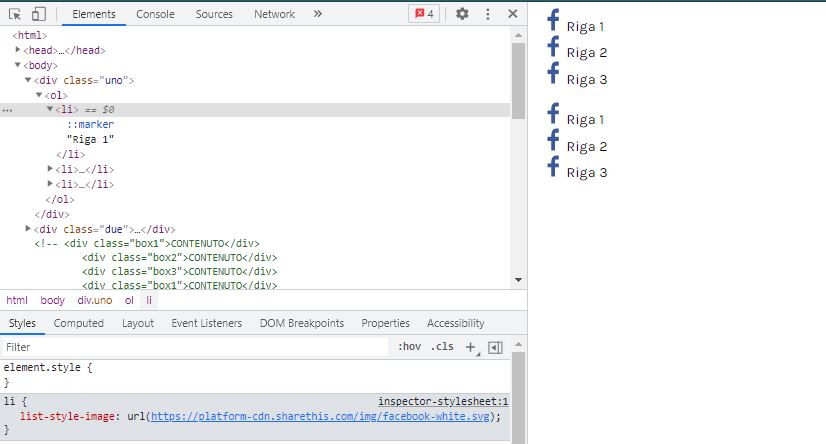Switch to the Console tab
The height and width of the screenshot is (444, 826).
(x=155, y=14)
